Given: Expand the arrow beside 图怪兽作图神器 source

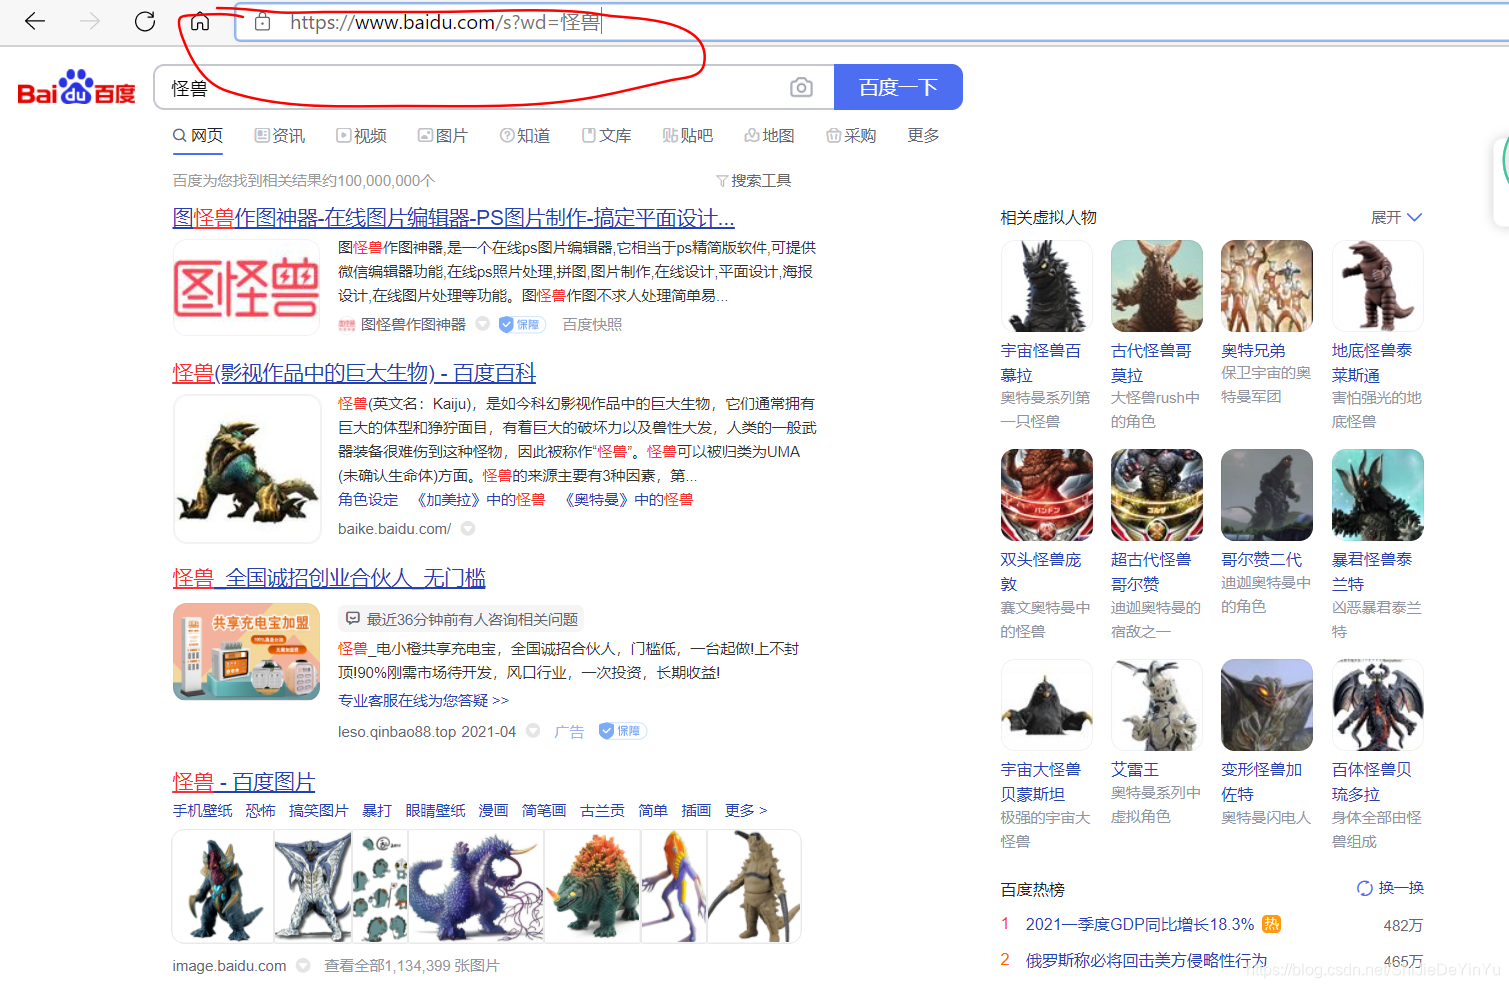Looking at the screenshot, I should 483,324.
